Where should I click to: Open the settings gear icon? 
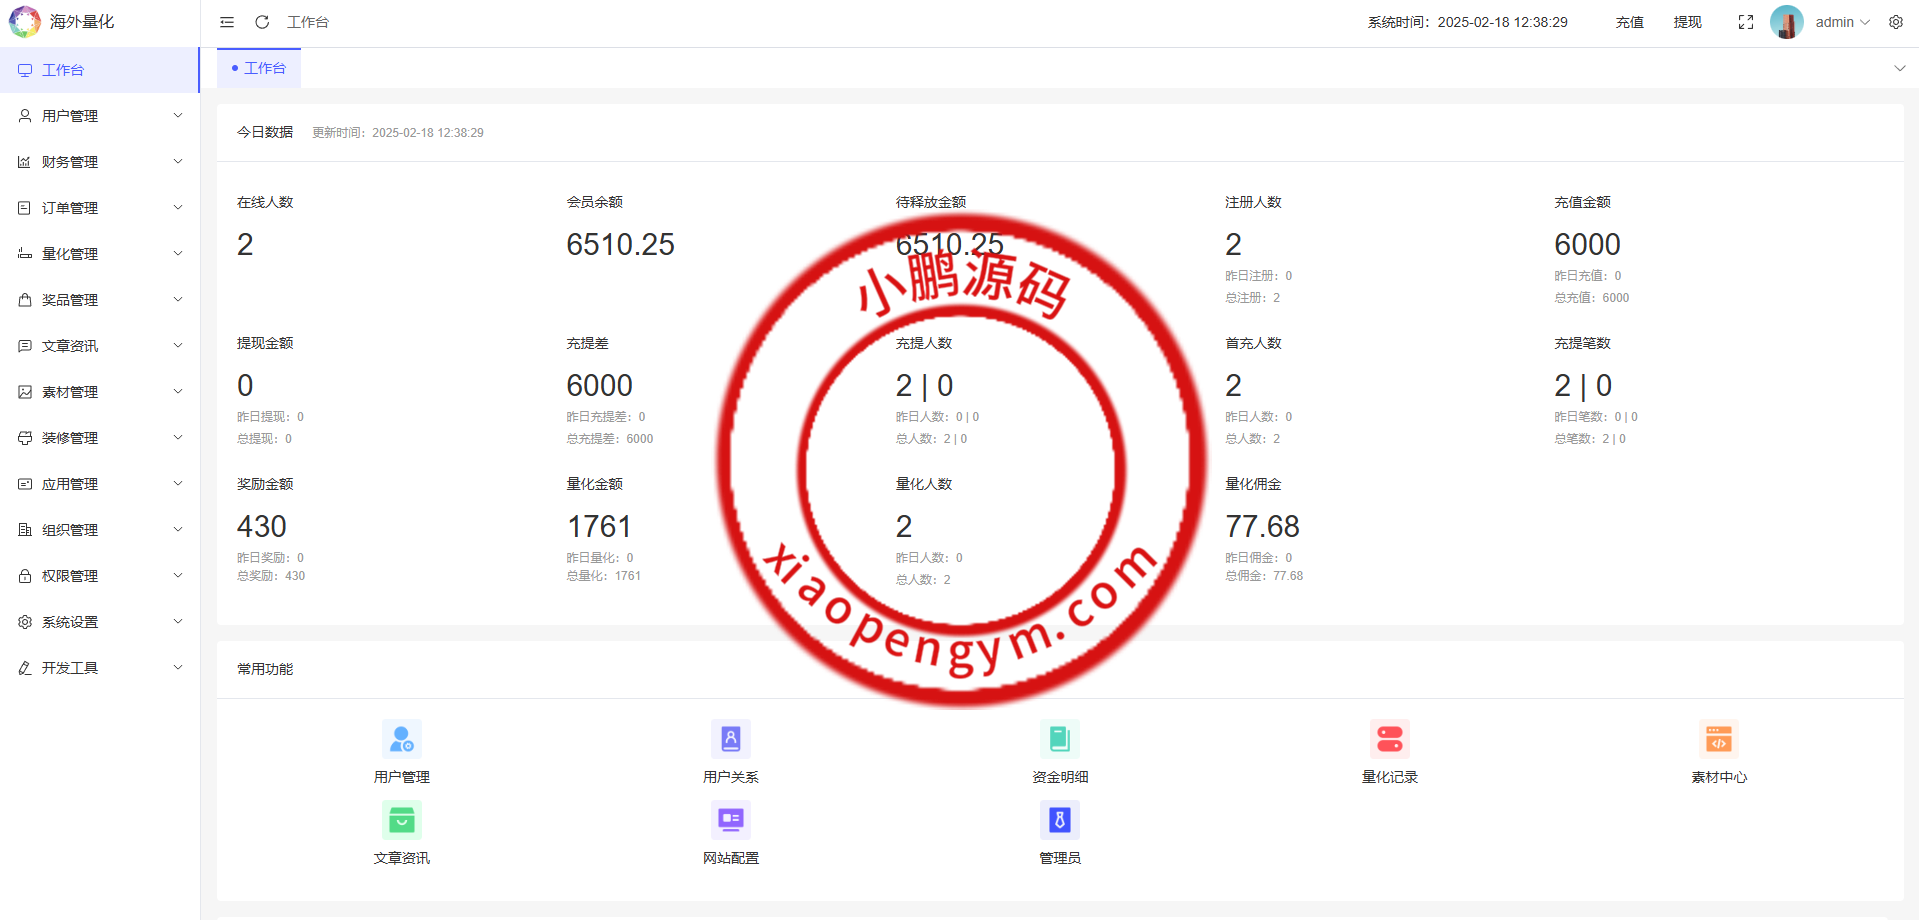pyautogui.click(x=1895, y=22)
